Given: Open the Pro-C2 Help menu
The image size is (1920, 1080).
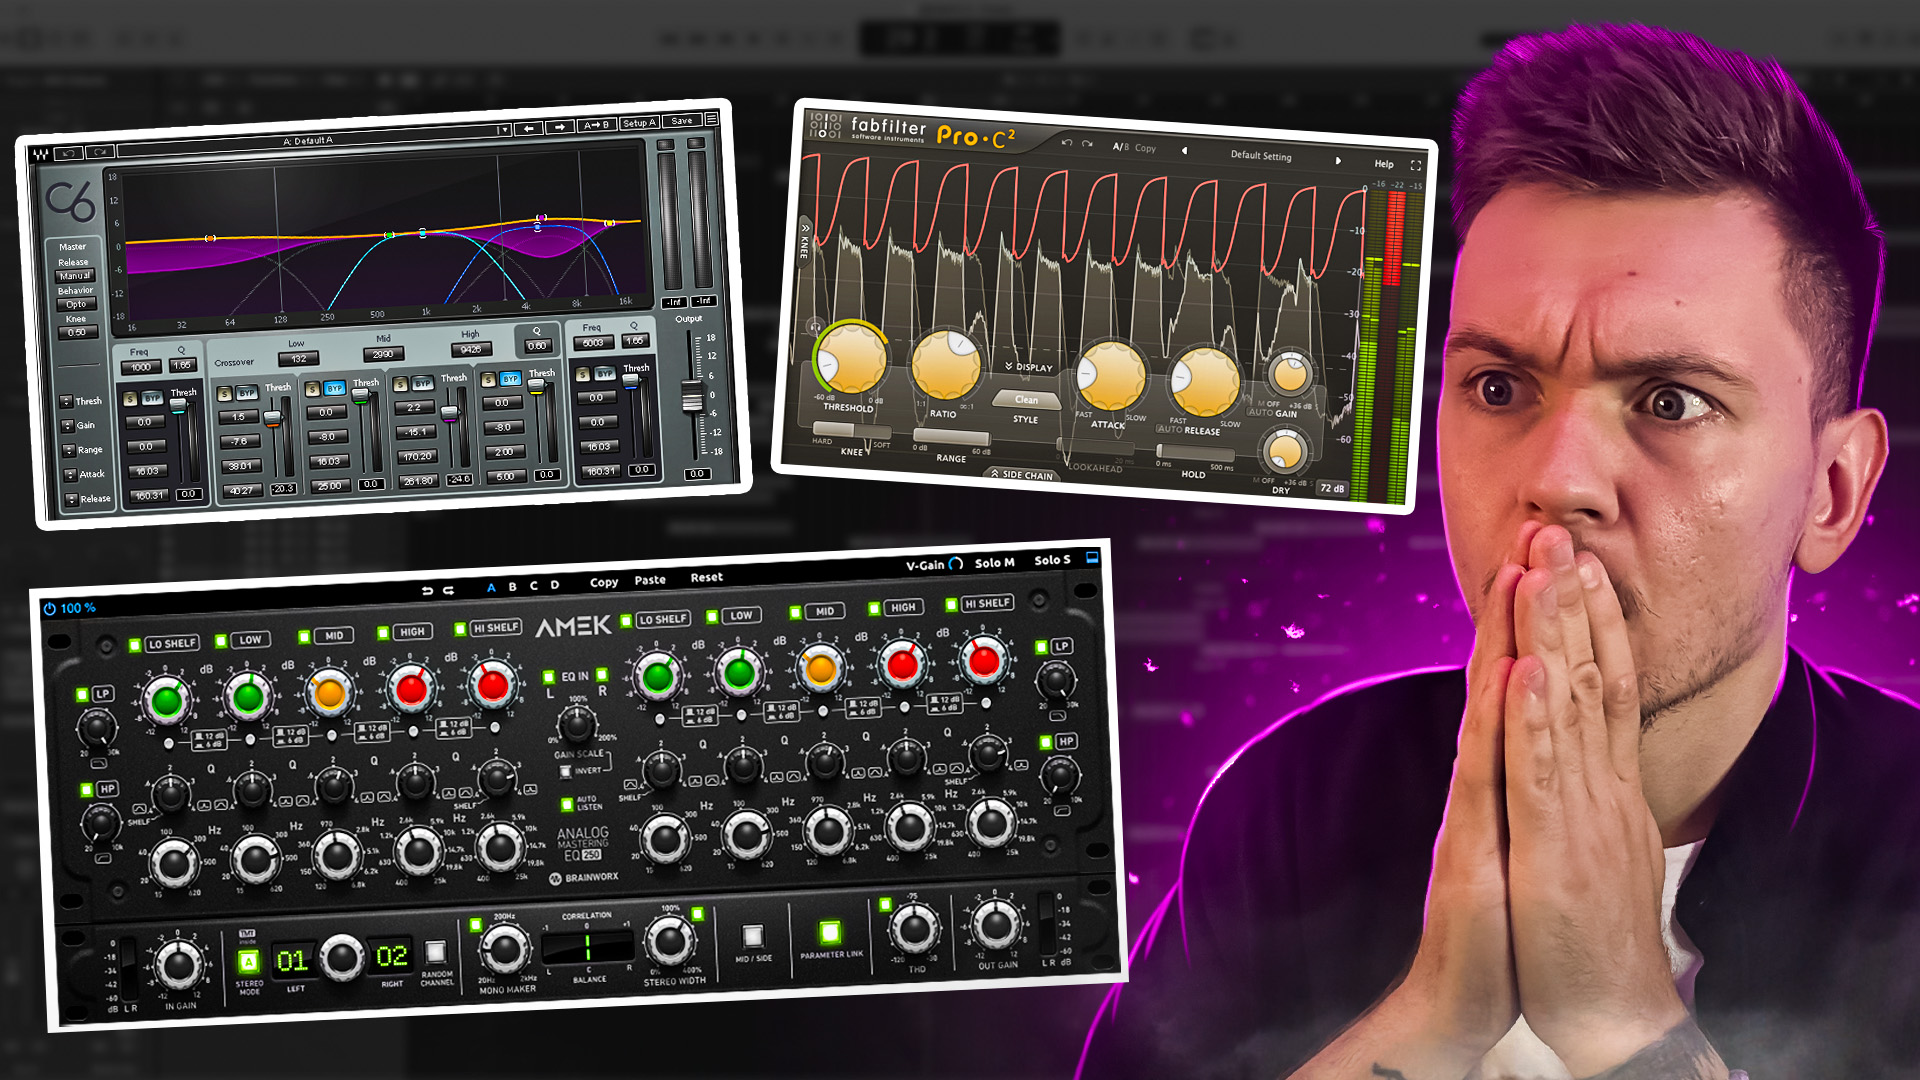Looking at the screenshot, I should tap(1384, 164).
